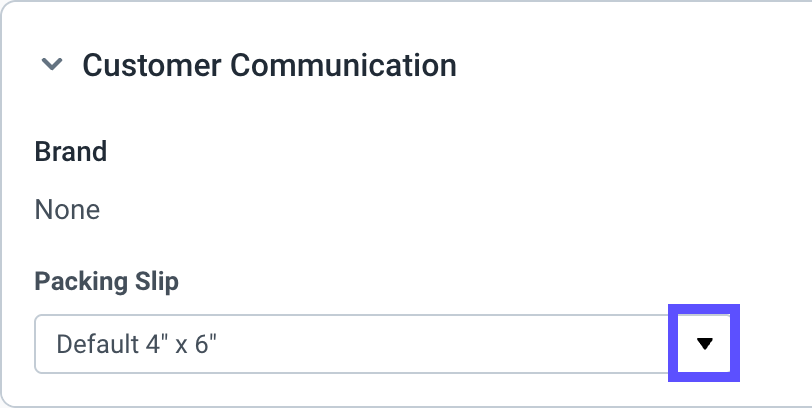Open the Packing Slip dropdown arrow
This screenshot has height=408, width=812.
704,344
